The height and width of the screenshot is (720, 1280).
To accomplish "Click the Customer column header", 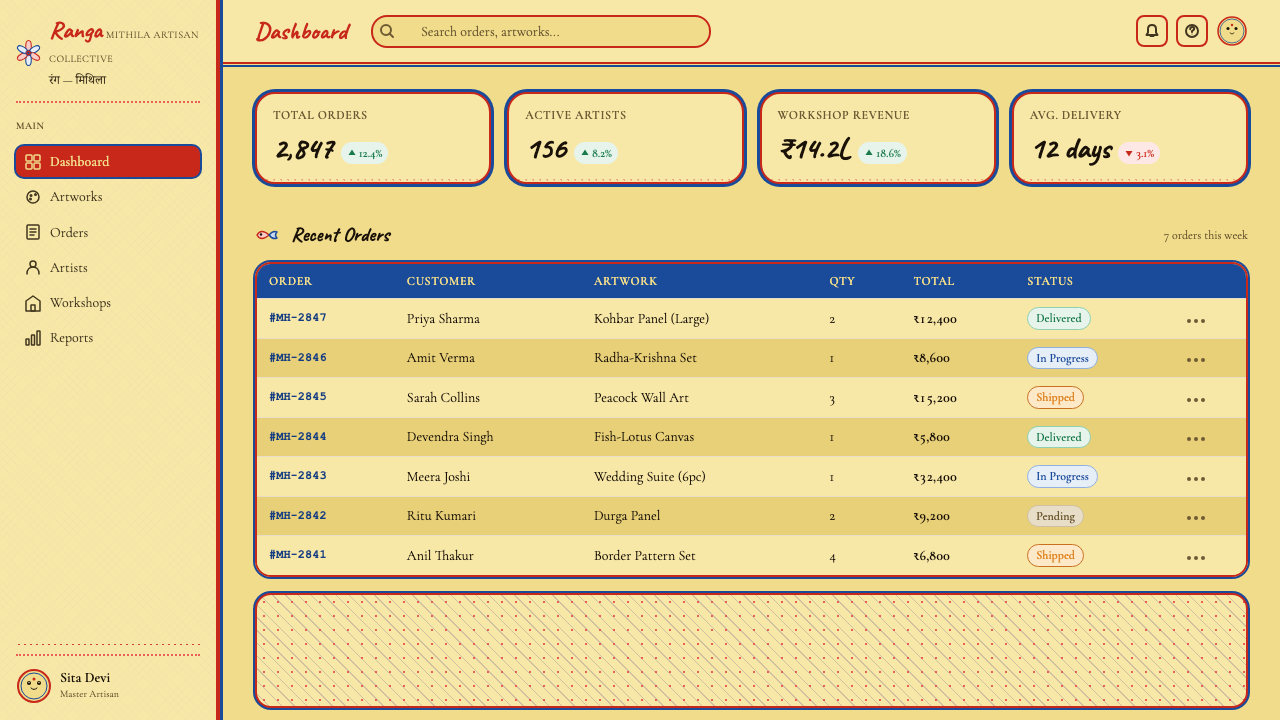I will [441, 281].
